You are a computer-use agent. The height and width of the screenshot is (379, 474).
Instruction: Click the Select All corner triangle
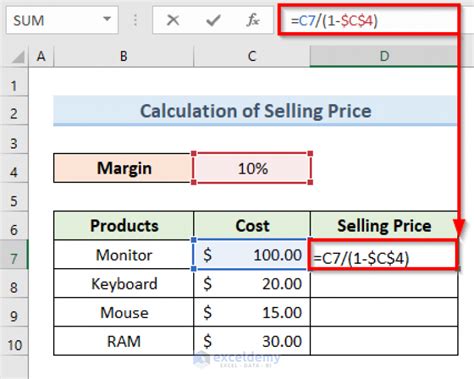point(18,57)
